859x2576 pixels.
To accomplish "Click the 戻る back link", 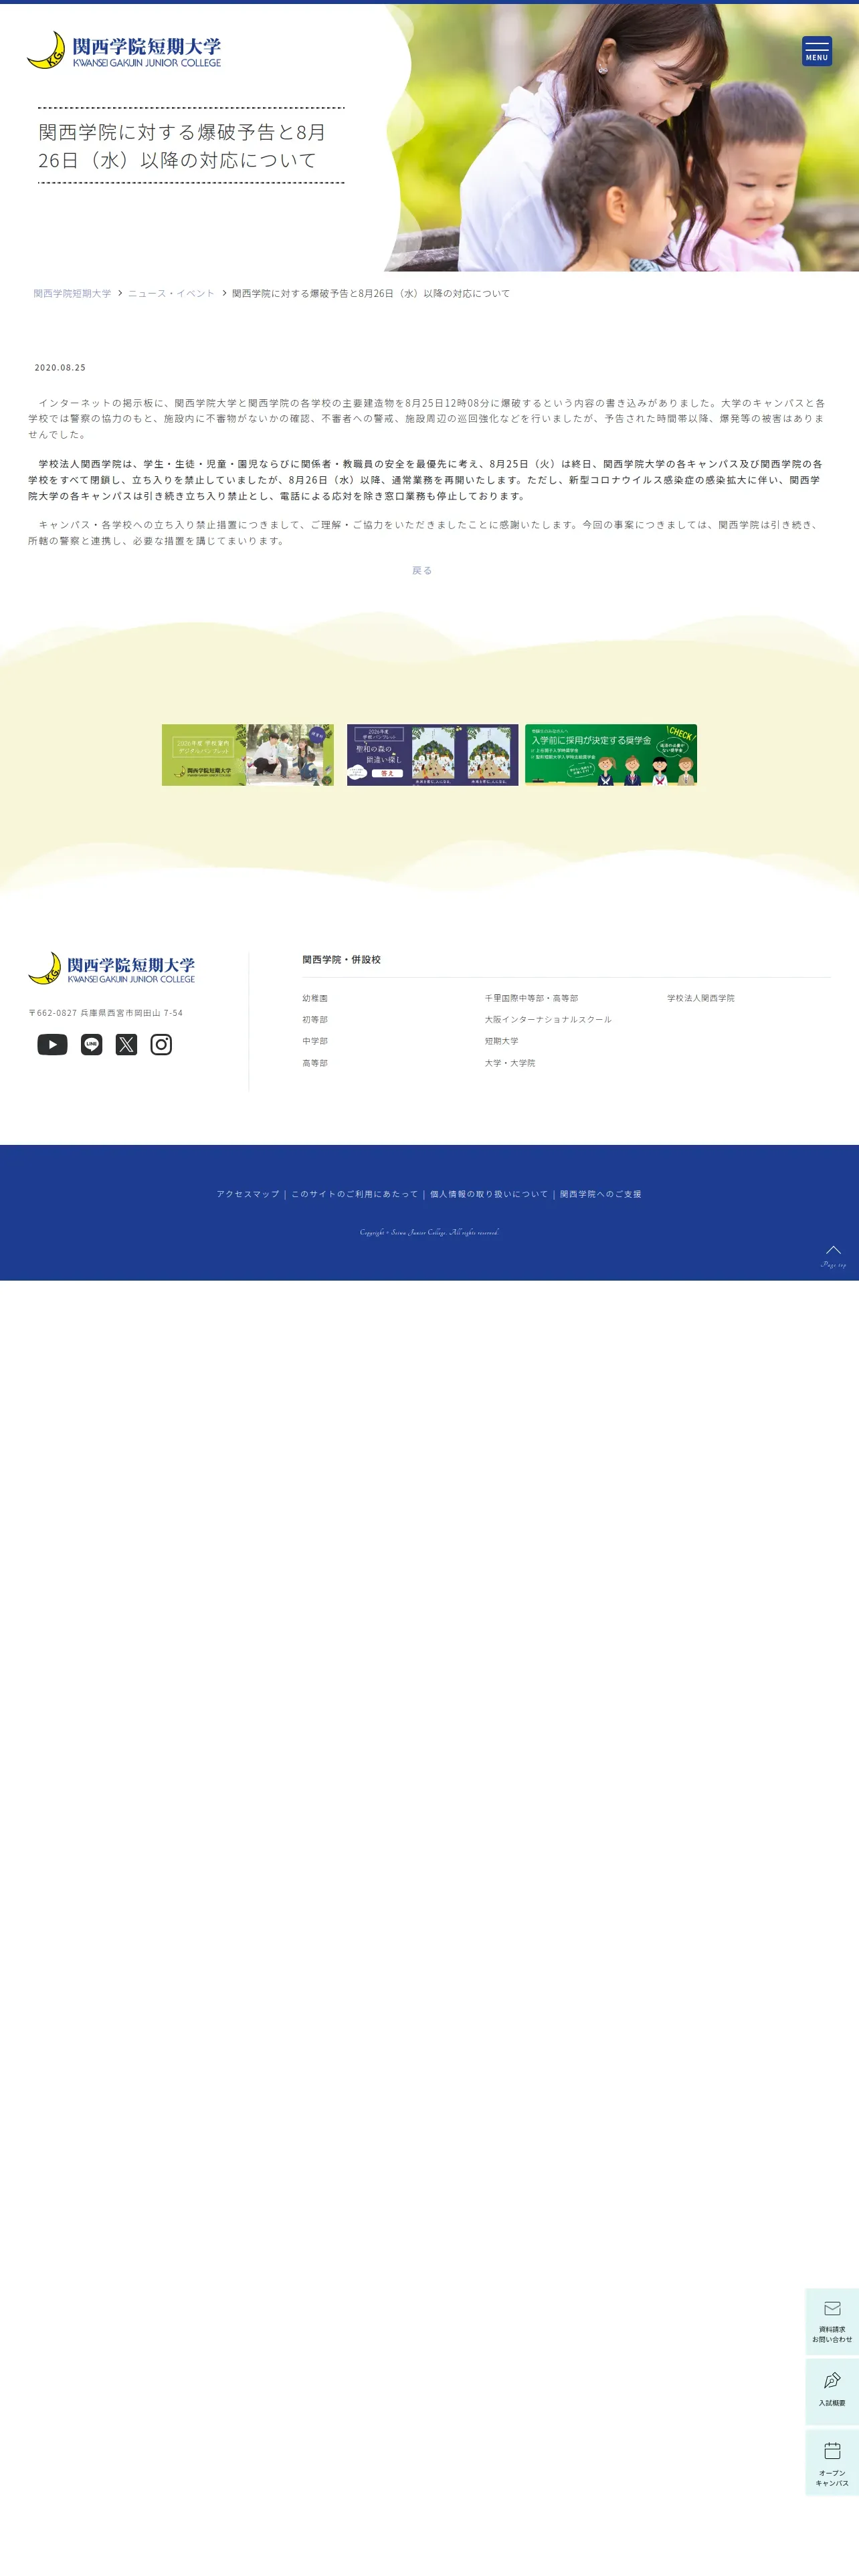I will pyautogui.click(x=422, y=570).
